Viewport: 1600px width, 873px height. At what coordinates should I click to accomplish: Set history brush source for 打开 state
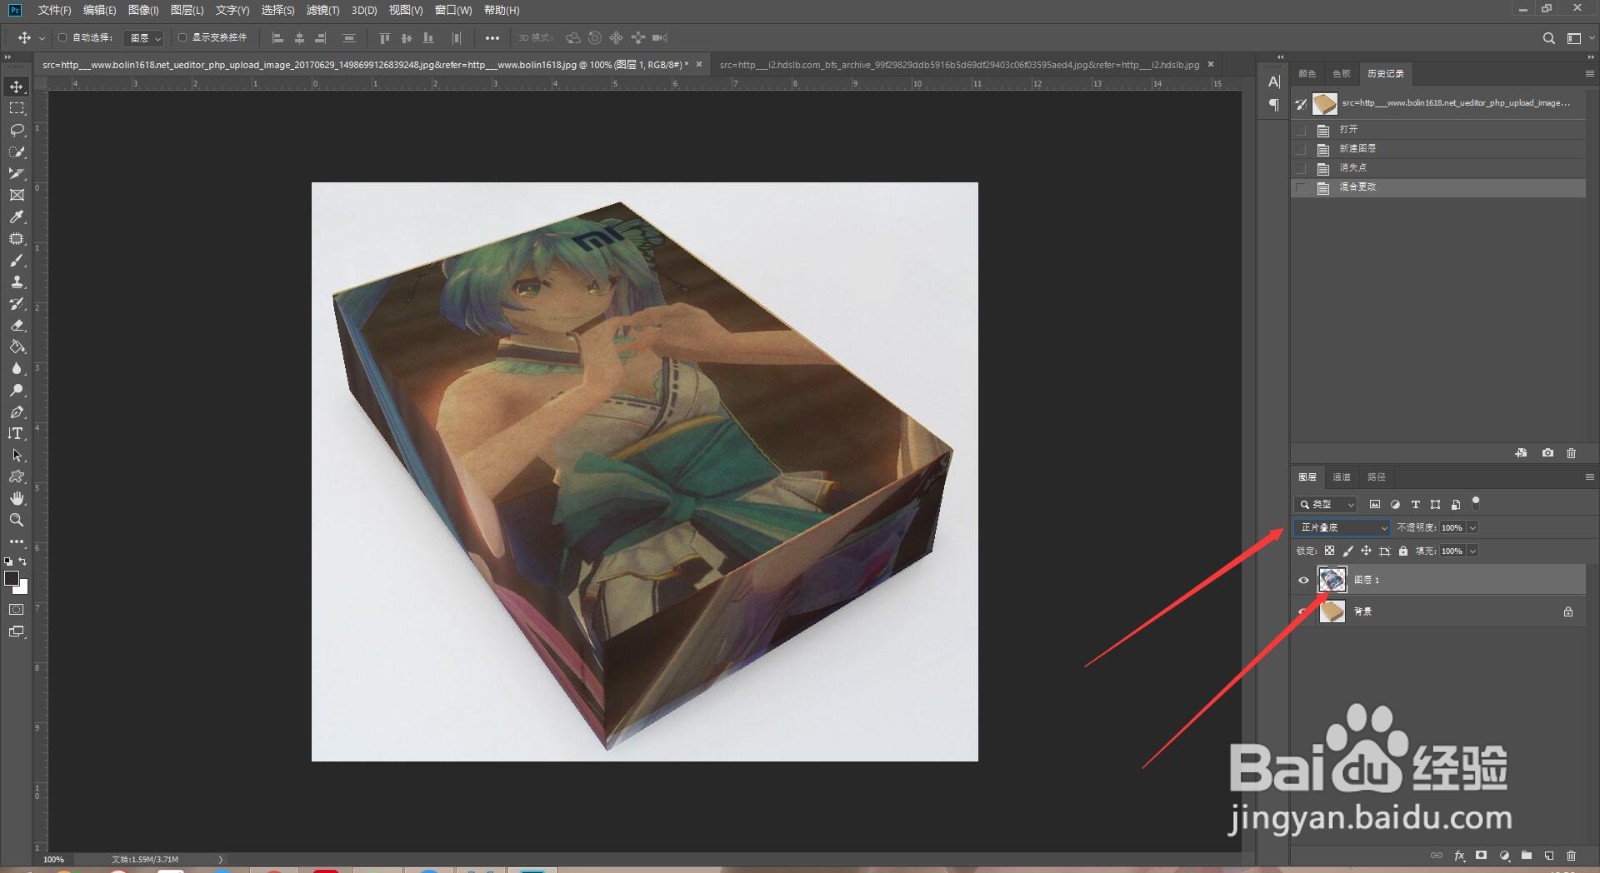[1301, 130]
